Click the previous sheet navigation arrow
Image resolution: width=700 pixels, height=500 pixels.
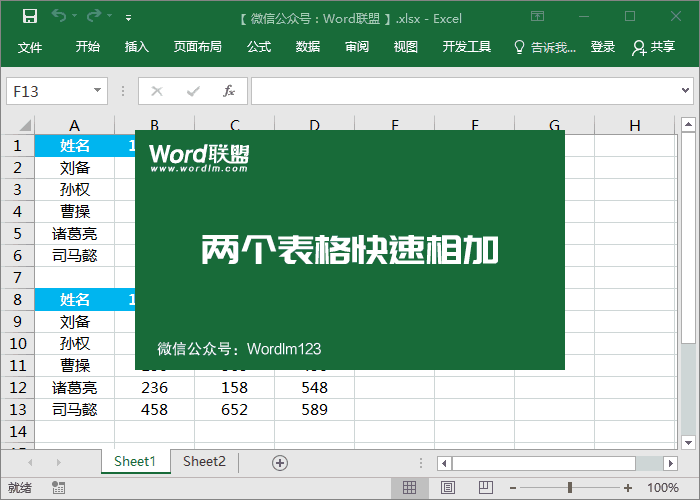(x=30, y=462)
